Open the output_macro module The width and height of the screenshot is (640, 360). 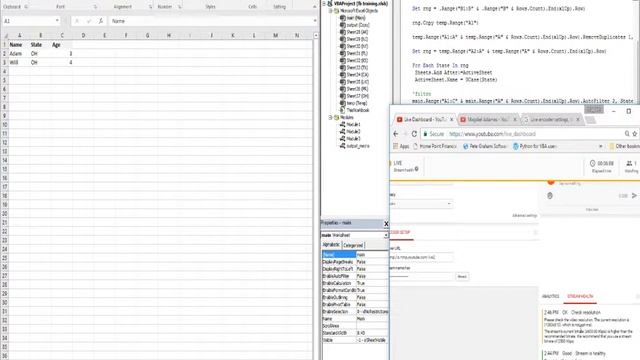(358, 146)
